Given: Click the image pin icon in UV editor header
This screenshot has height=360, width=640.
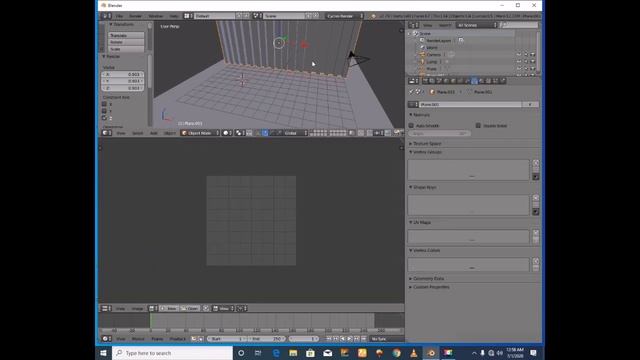Looking at the screenshot, I should coord(206,308).
